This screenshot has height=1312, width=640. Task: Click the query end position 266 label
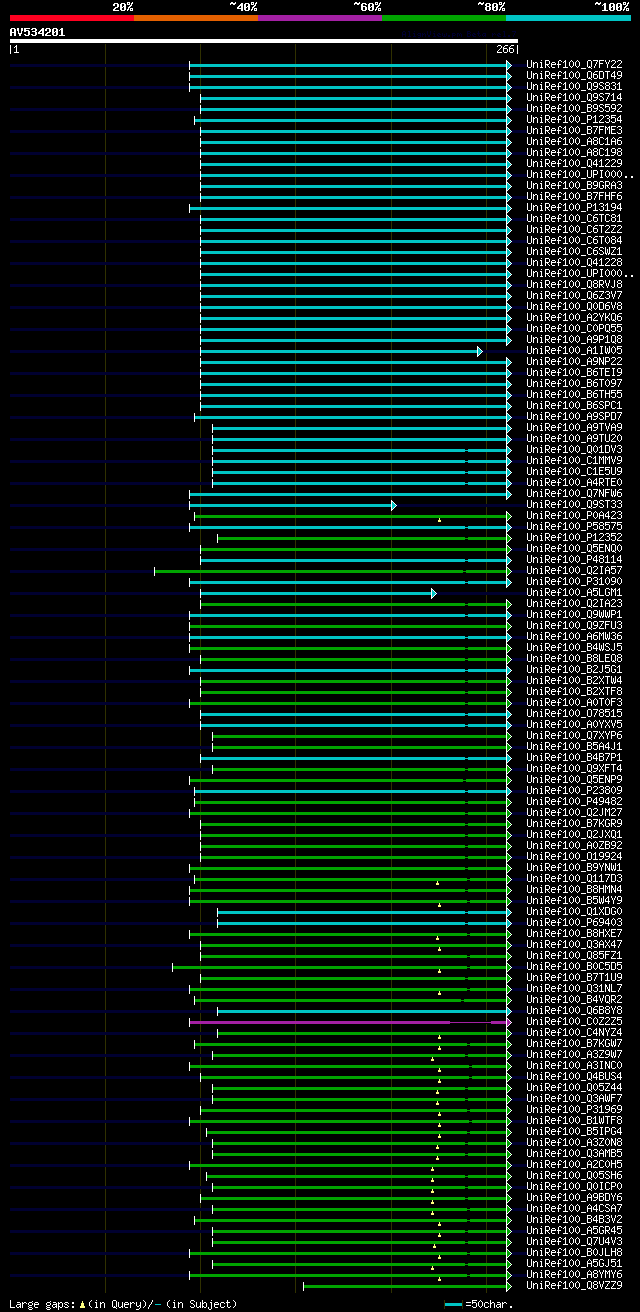click(504, 50)
